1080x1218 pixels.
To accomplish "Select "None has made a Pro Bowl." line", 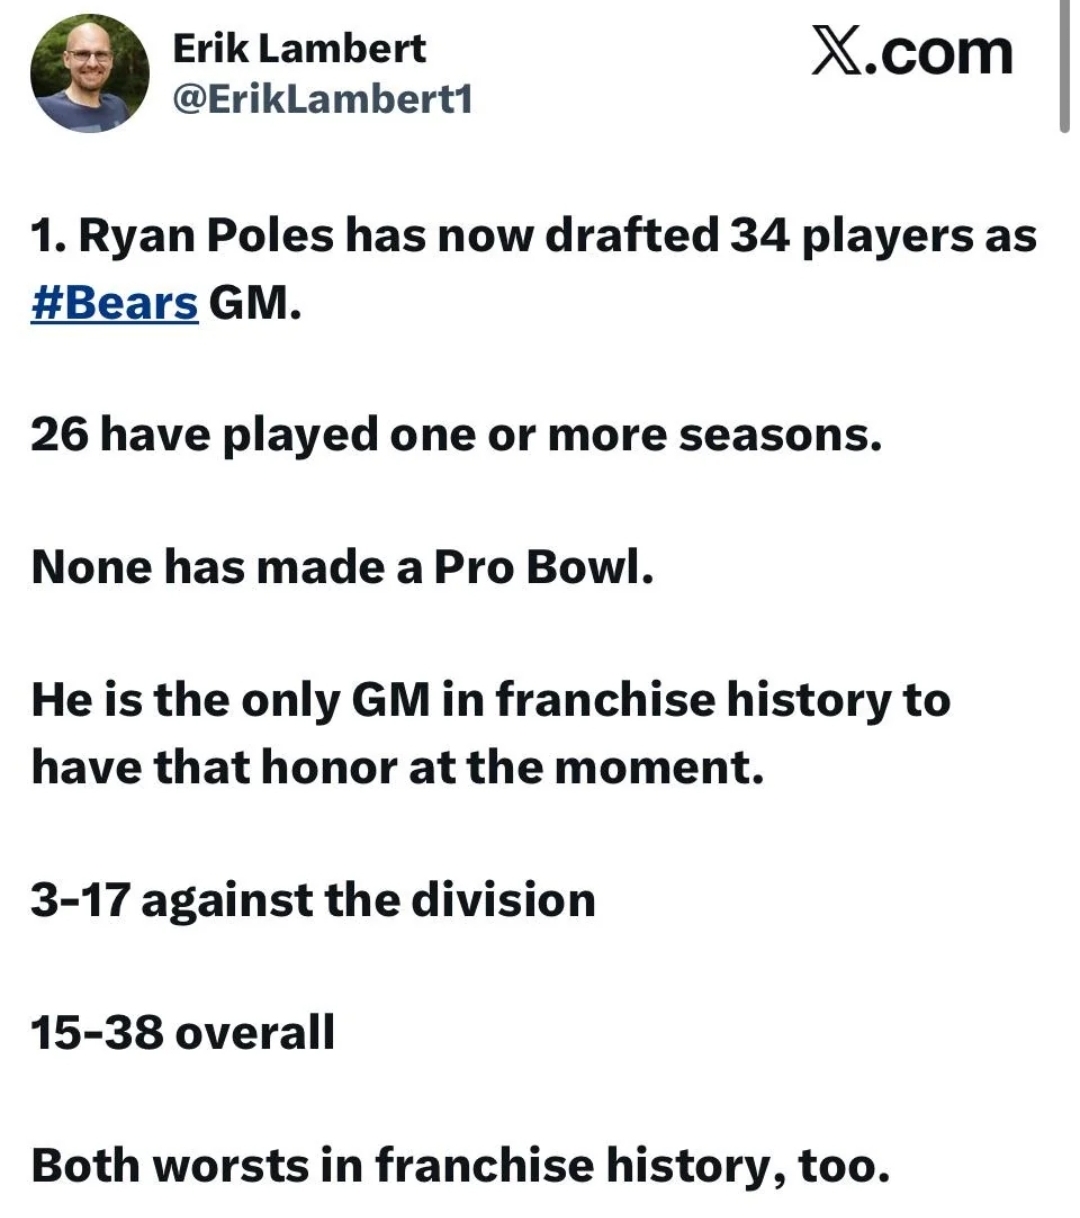I will 342,567.
